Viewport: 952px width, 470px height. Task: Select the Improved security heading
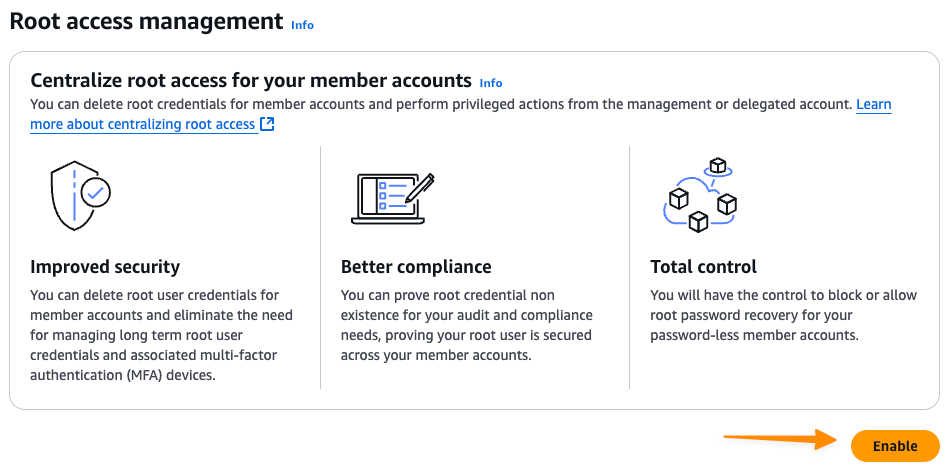tap(105, 267)
